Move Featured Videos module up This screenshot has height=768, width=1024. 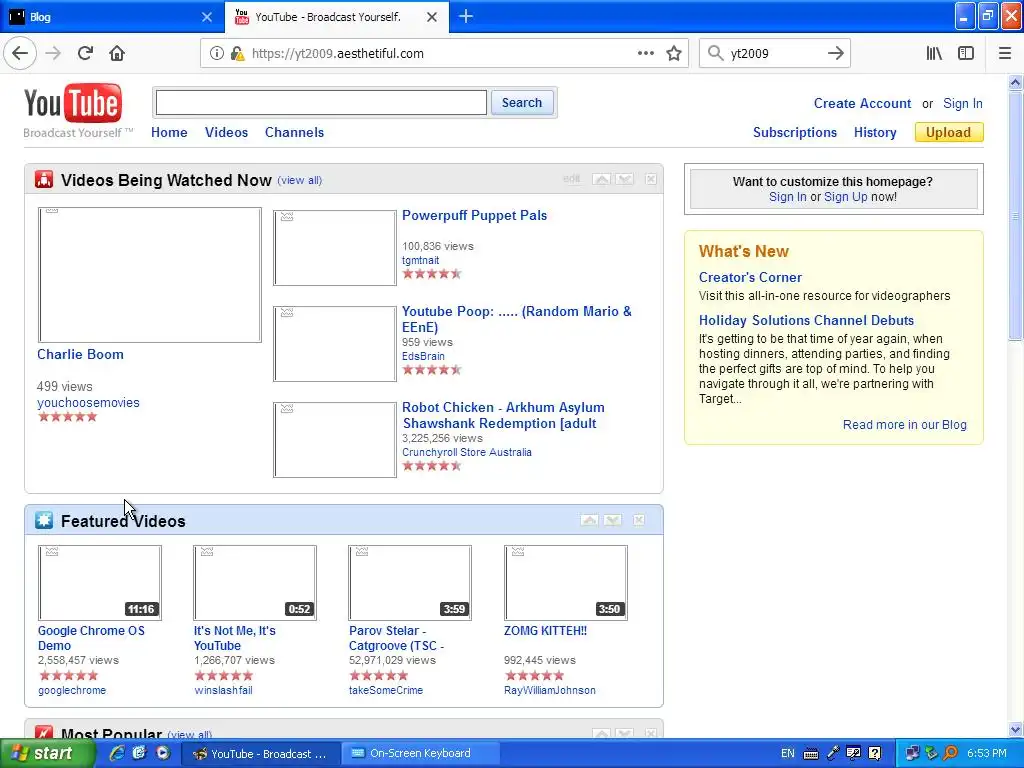pyautogui.click(x=589, y=520)
